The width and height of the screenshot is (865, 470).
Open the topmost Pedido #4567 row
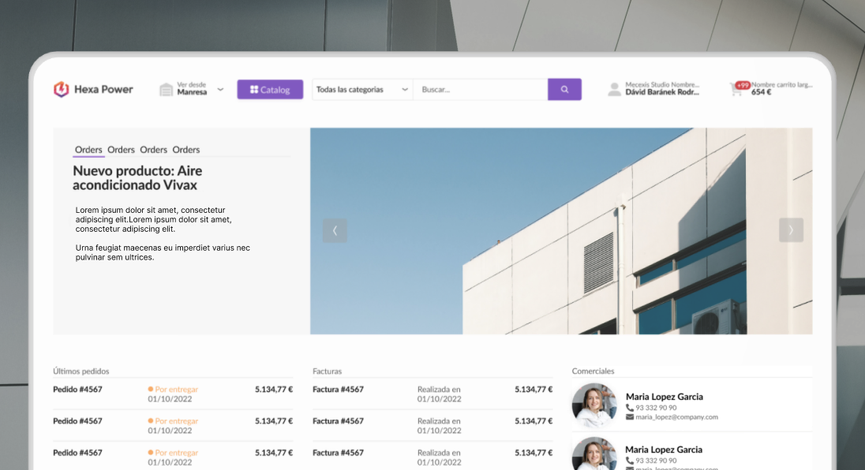pos(173,394)
